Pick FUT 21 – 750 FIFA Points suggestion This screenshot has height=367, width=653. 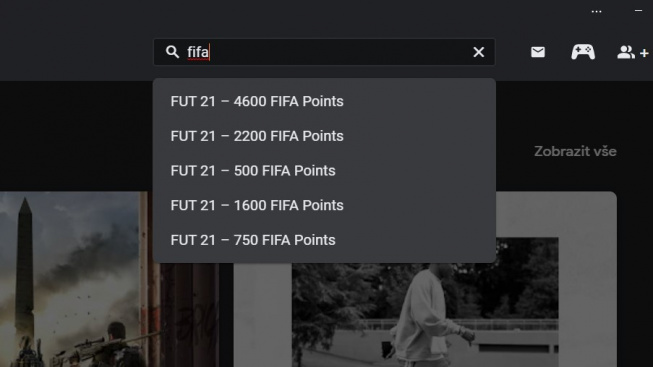coord(324,240)
